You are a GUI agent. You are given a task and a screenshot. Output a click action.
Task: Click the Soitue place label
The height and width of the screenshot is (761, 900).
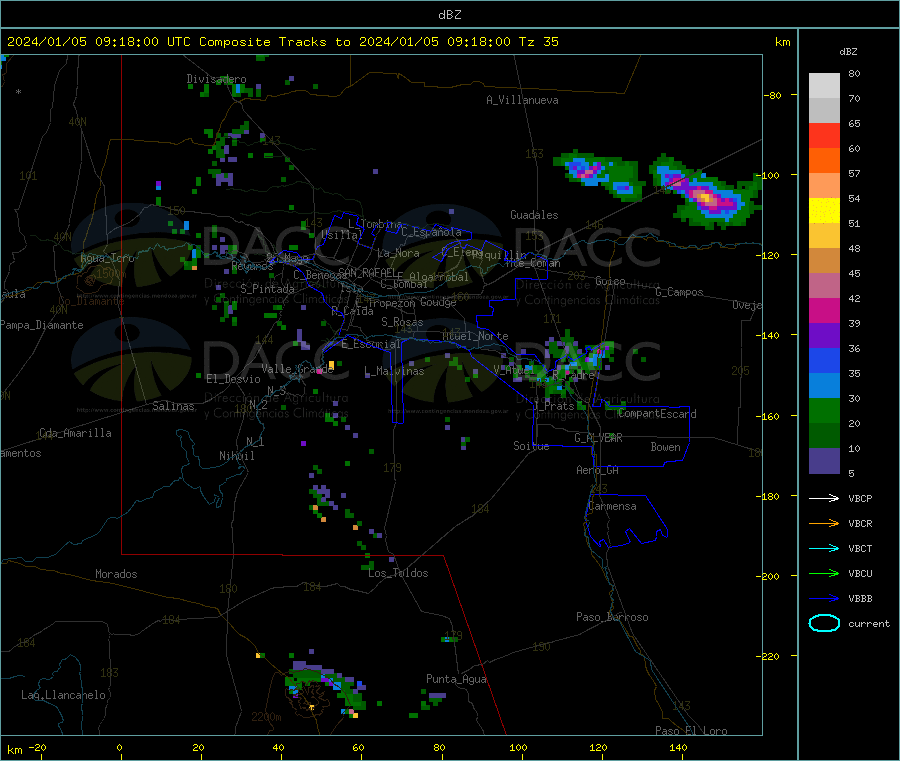(x=531, y=446)
